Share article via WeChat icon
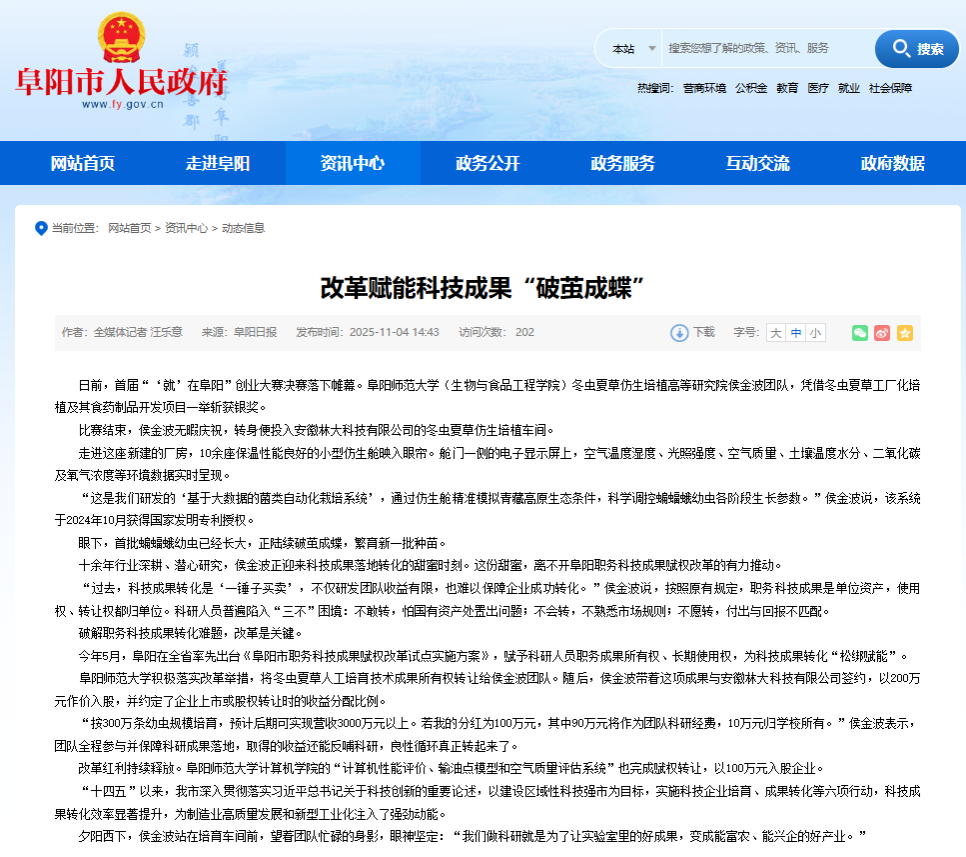 [860, 333]
